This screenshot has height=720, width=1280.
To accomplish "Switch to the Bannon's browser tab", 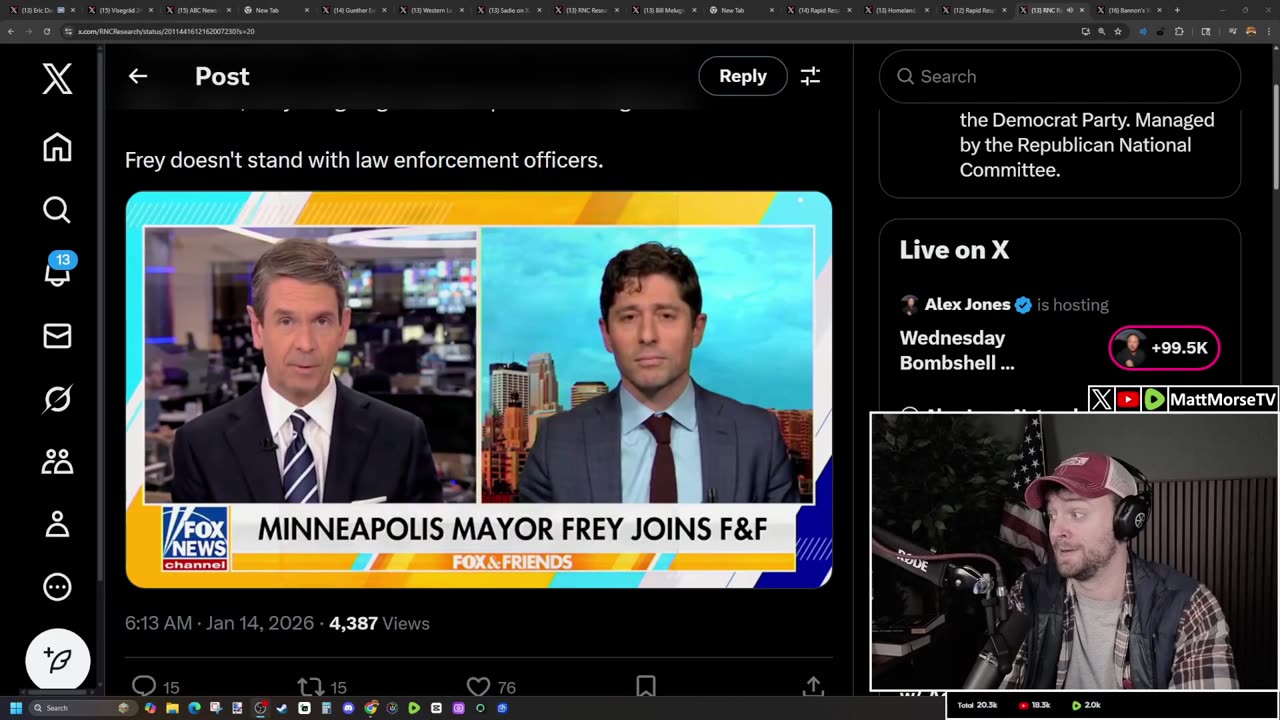I will 1129,10.
